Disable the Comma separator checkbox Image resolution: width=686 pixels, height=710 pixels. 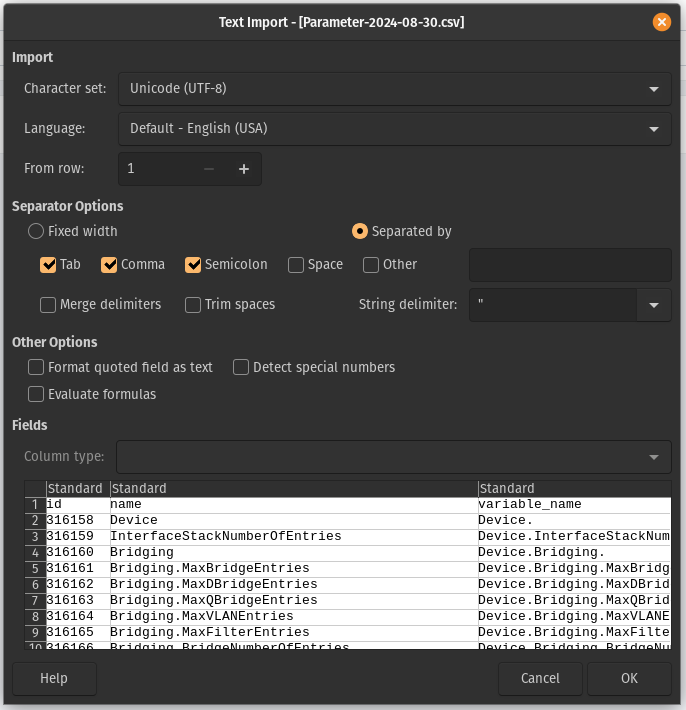point(109,265)
